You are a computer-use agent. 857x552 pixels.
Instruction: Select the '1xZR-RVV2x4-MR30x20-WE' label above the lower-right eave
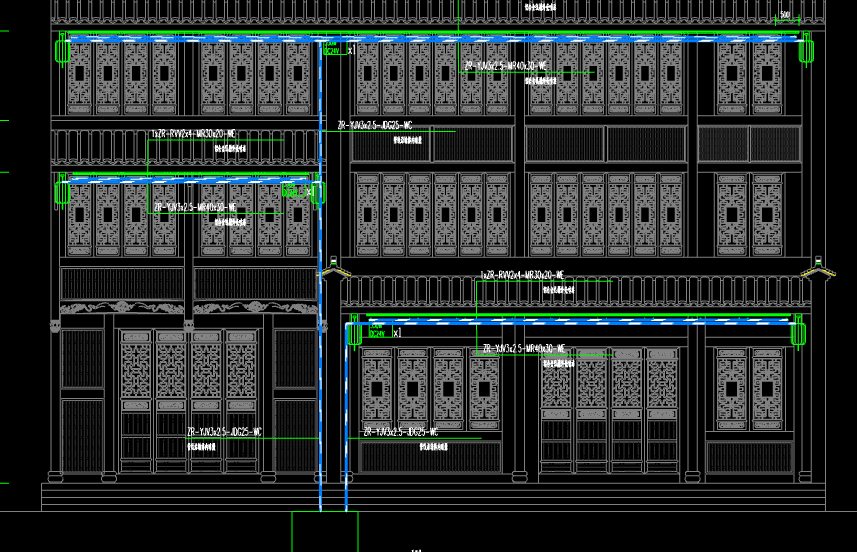point(522,275)
